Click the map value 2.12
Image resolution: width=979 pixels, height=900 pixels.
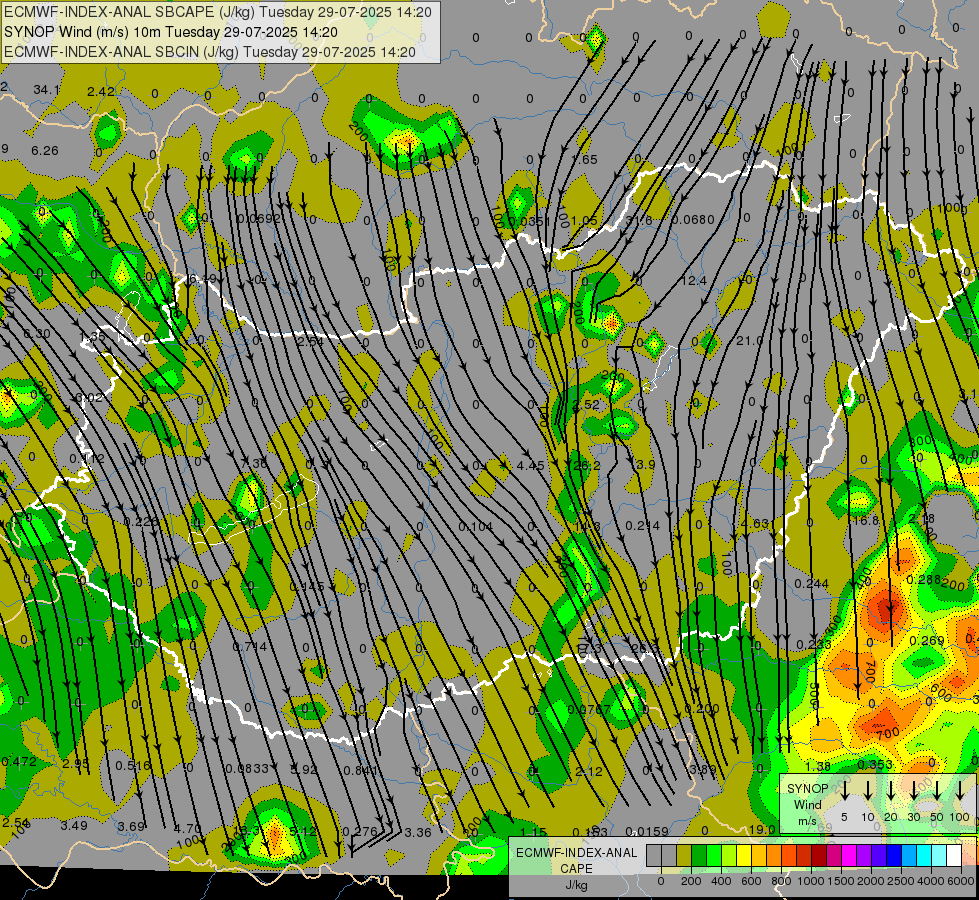tap(589, 771)
